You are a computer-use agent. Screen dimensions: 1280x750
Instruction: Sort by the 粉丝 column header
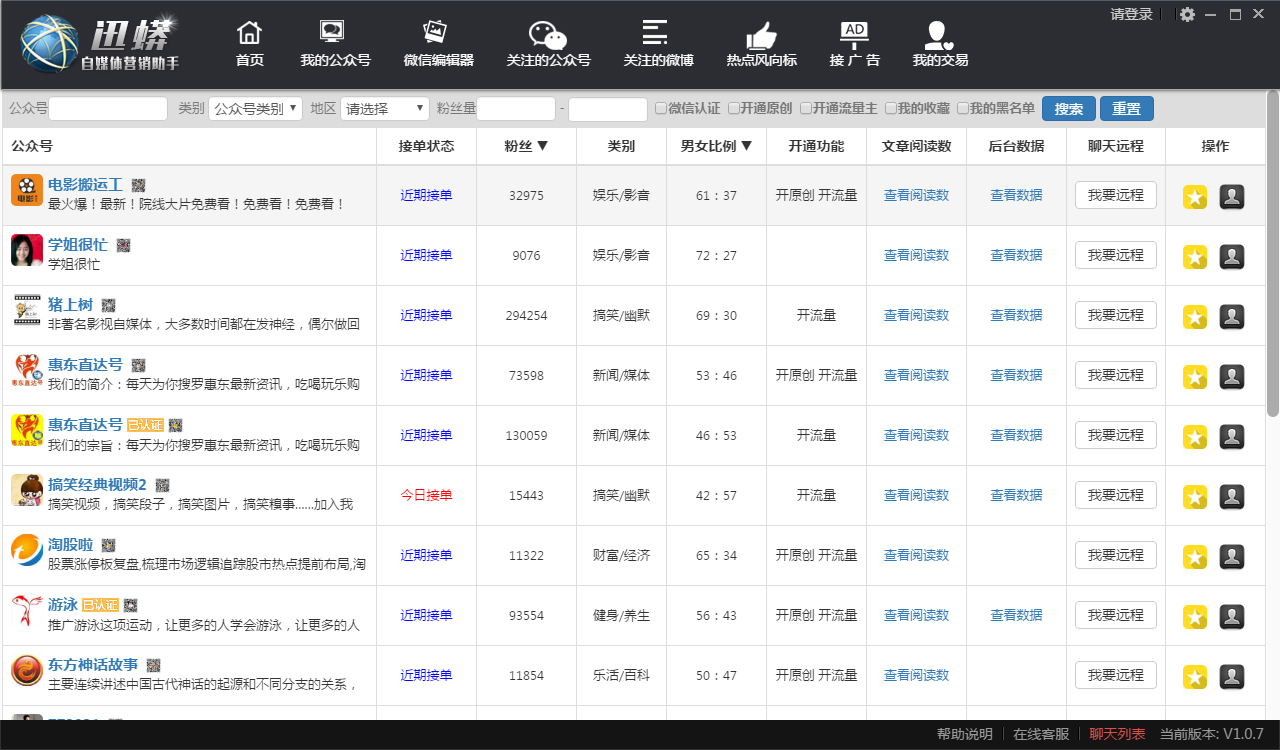526,146
